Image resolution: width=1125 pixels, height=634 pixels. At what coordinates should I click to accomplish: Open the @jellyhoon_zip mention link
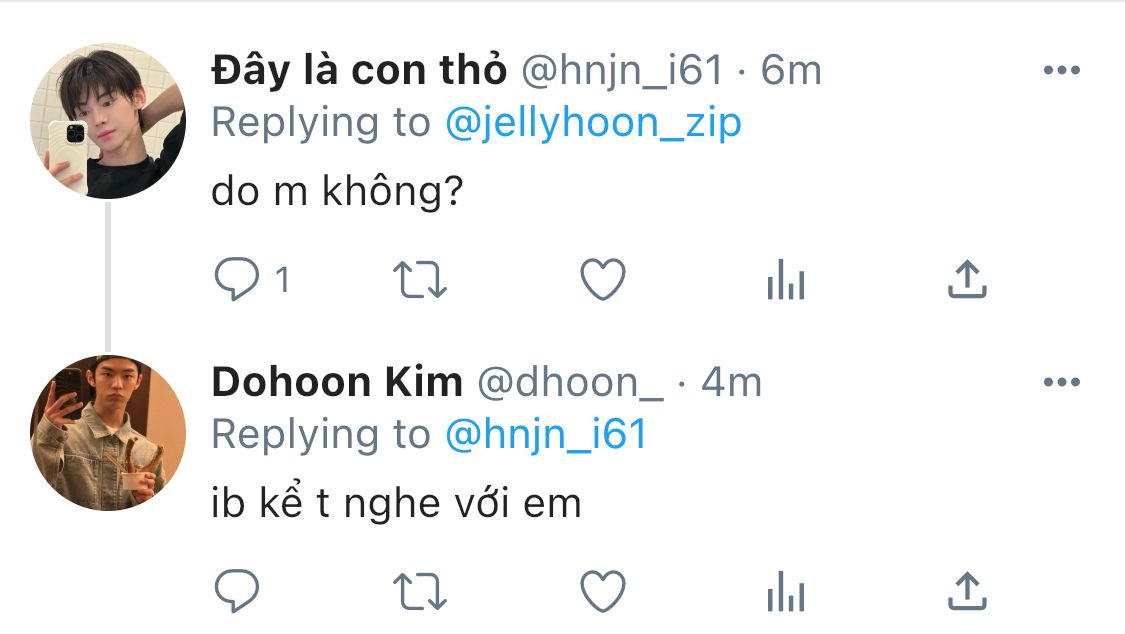[593, 123]
